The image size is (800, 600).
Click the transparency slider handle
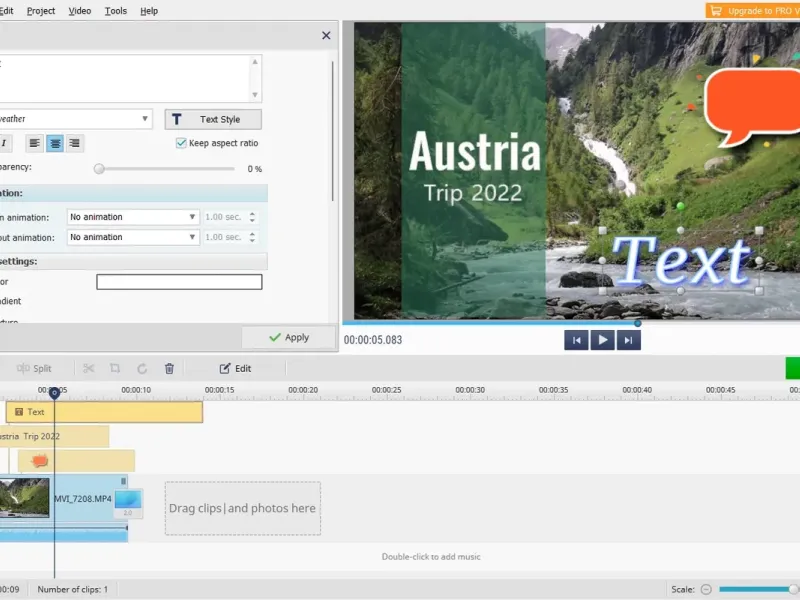99,169
